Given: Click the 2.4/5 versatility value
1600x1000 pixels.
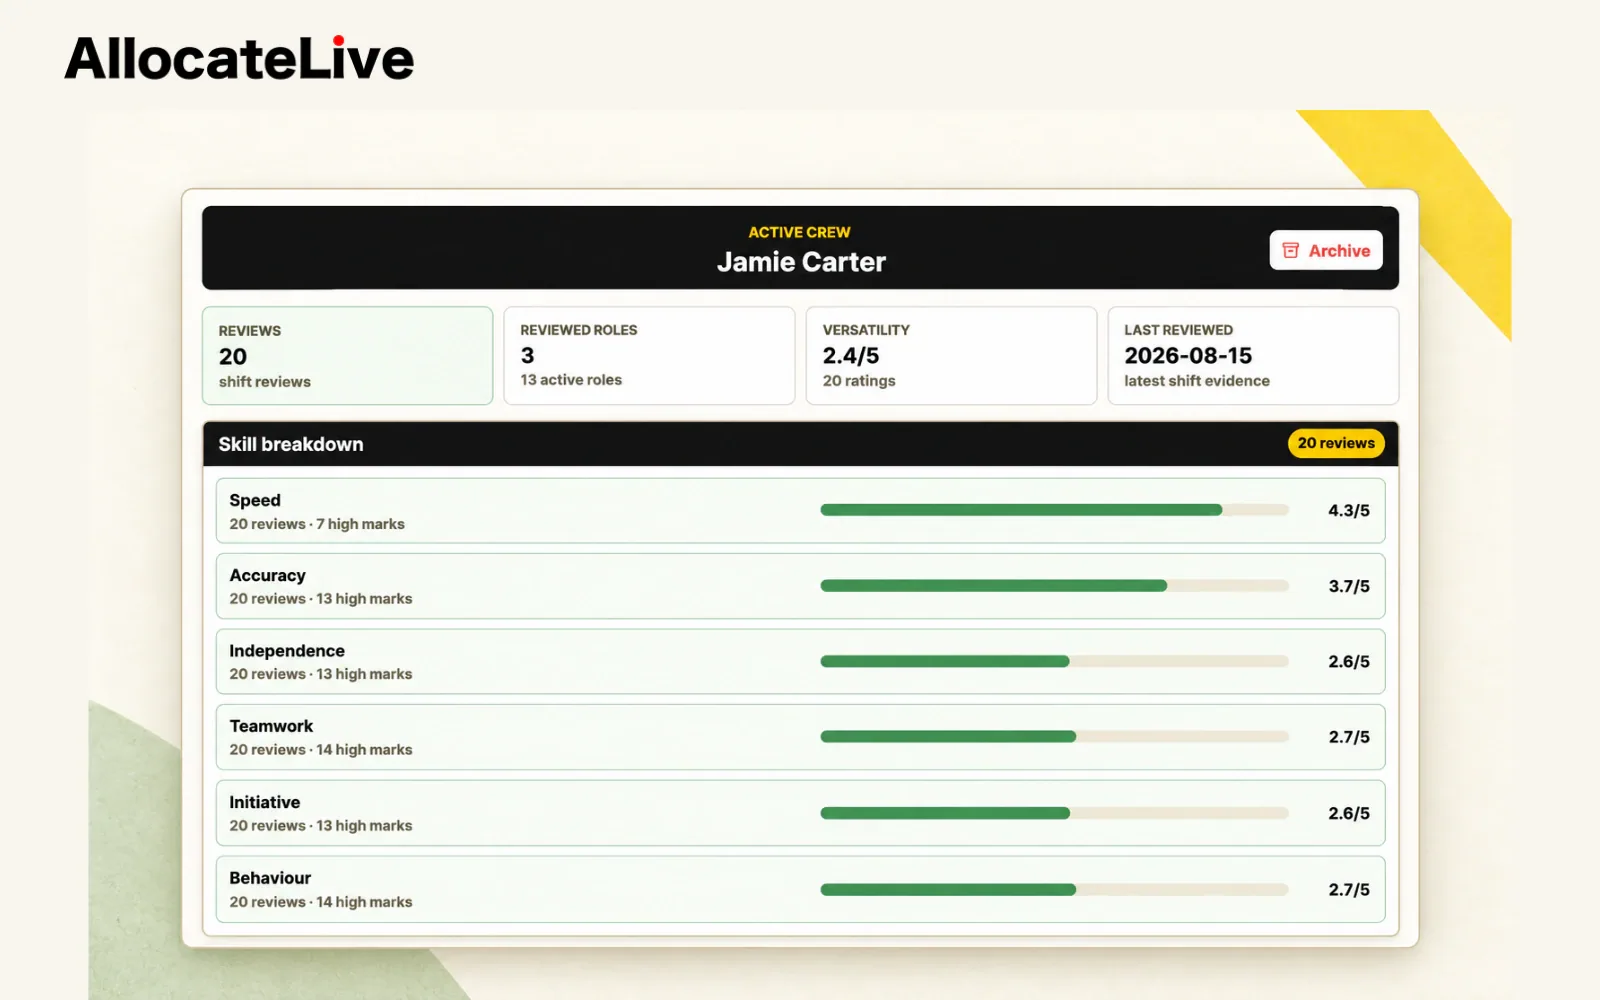Looking at the screenshot, I should click(x=851, y=356).
